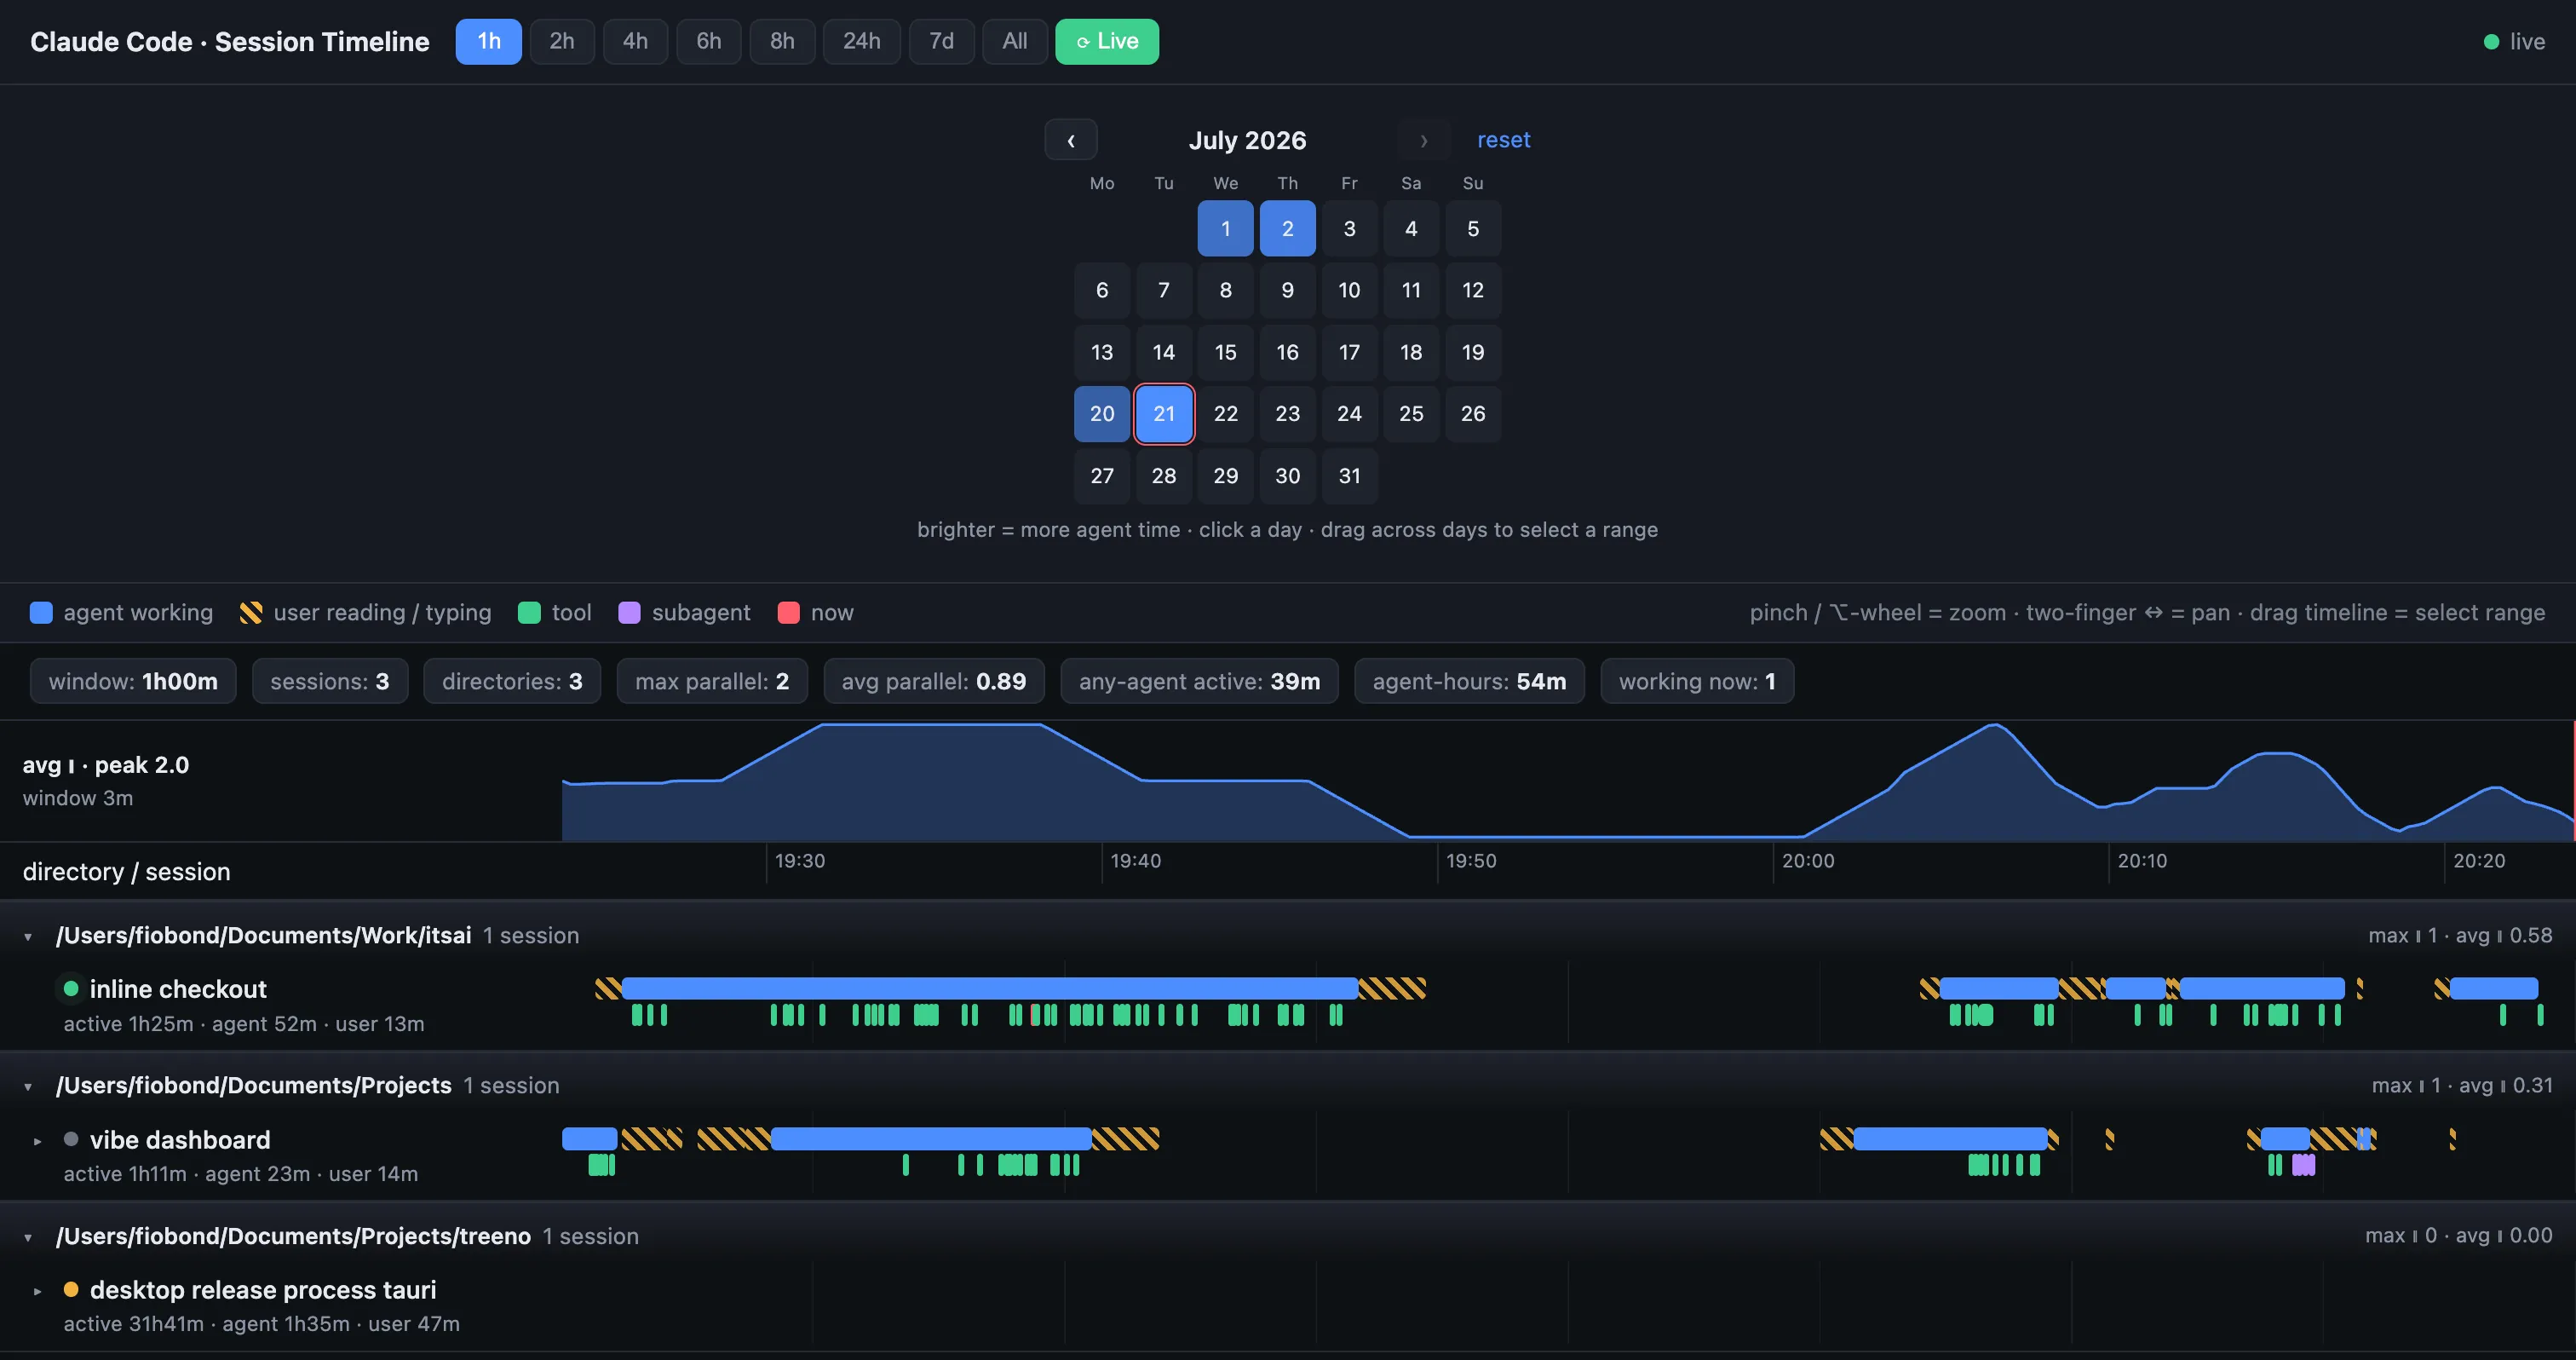Pick July 2 in the calendar
2576x1360 pixels.
[x=1287, y=228]
